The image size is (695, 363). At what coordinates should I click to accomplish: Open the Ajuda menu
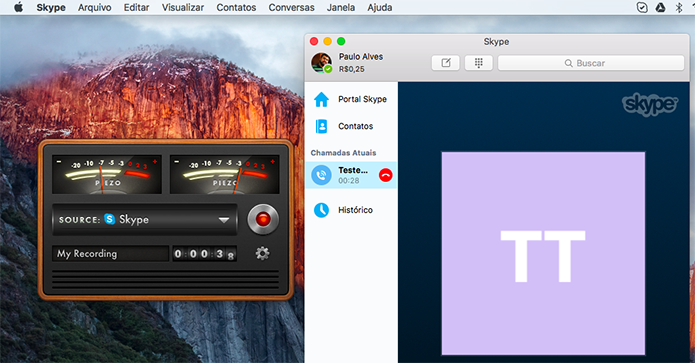click(x=379, y=8)
